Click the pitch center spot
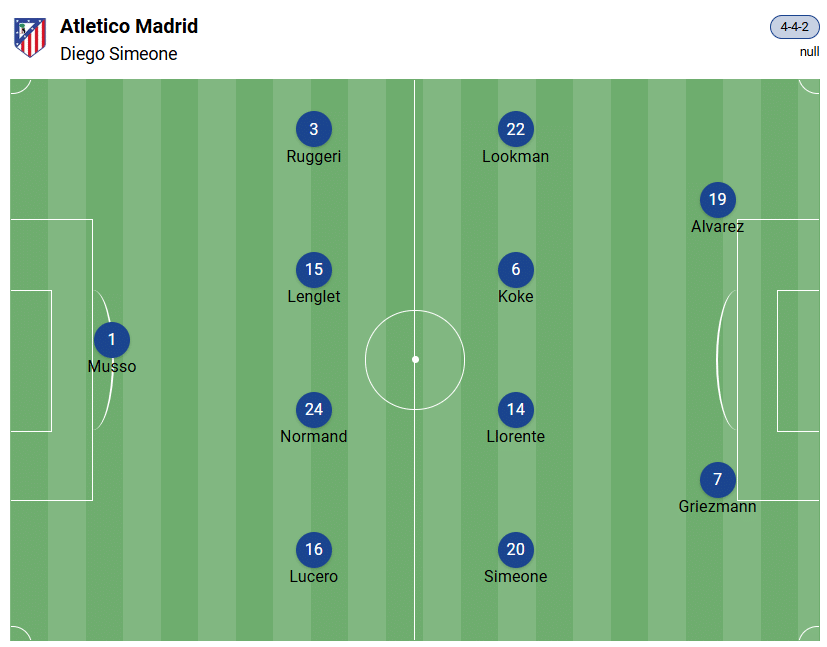The image size is (827, 647). pos(415,359)
